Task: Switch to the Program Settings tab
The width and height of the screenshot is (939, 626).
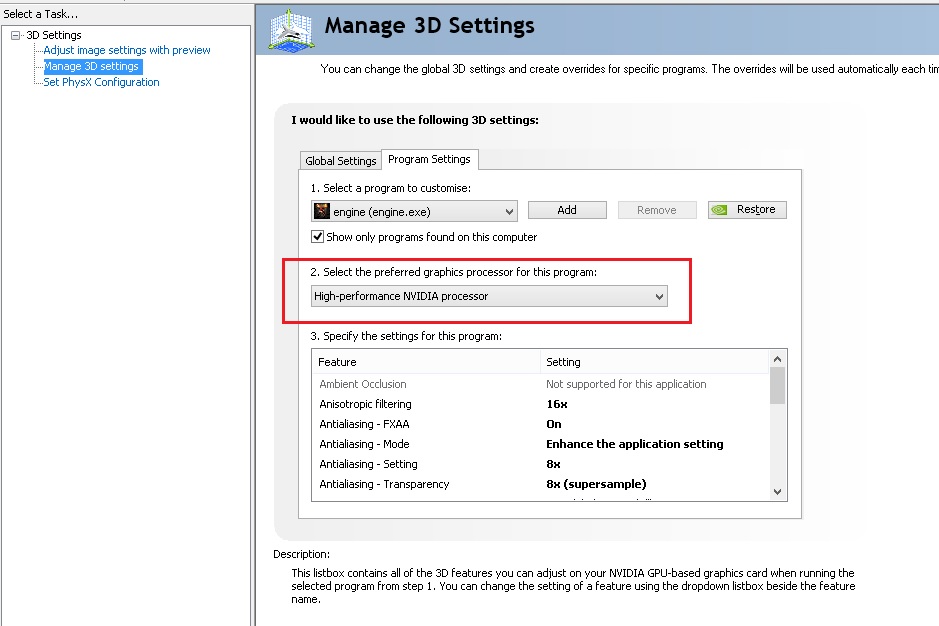Action: 429,159
